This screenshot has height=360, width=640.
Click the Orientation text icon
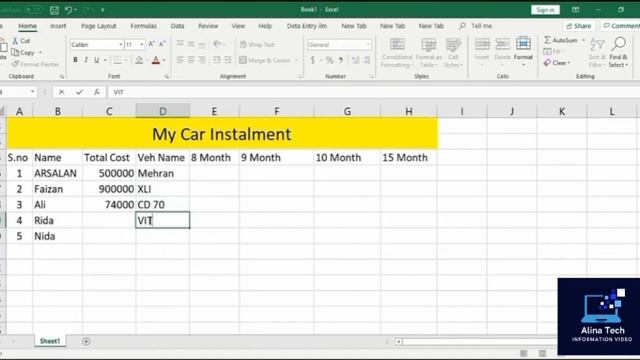pyautogui.click(x=218, y=44)
